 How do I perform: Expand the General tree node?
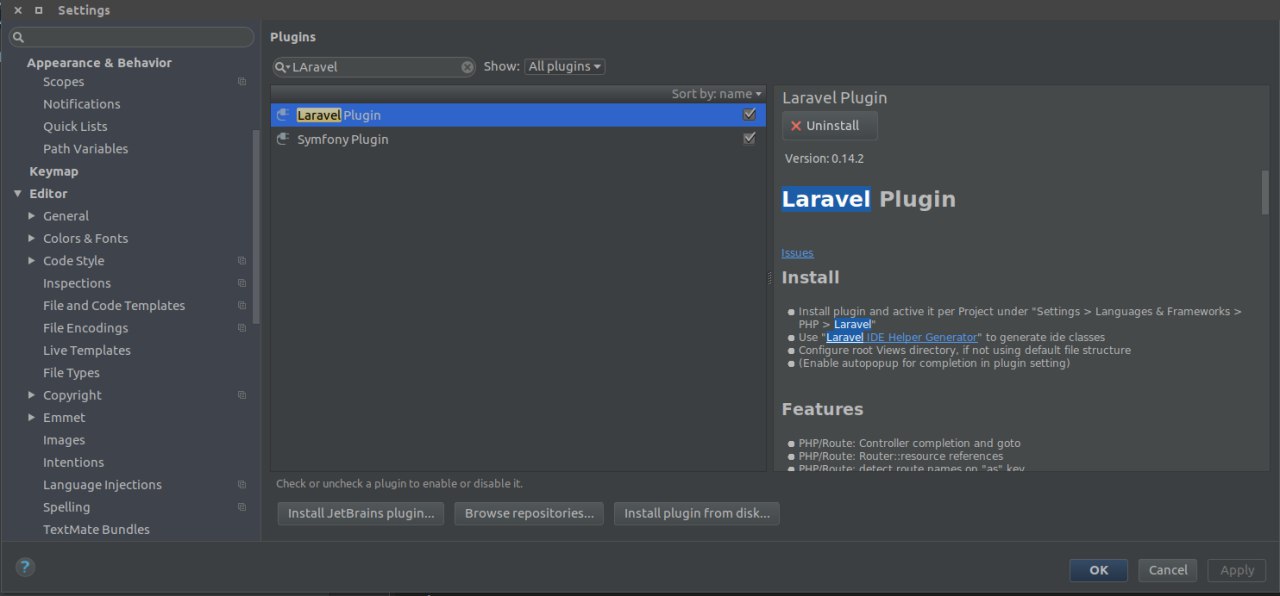[32, 216]
